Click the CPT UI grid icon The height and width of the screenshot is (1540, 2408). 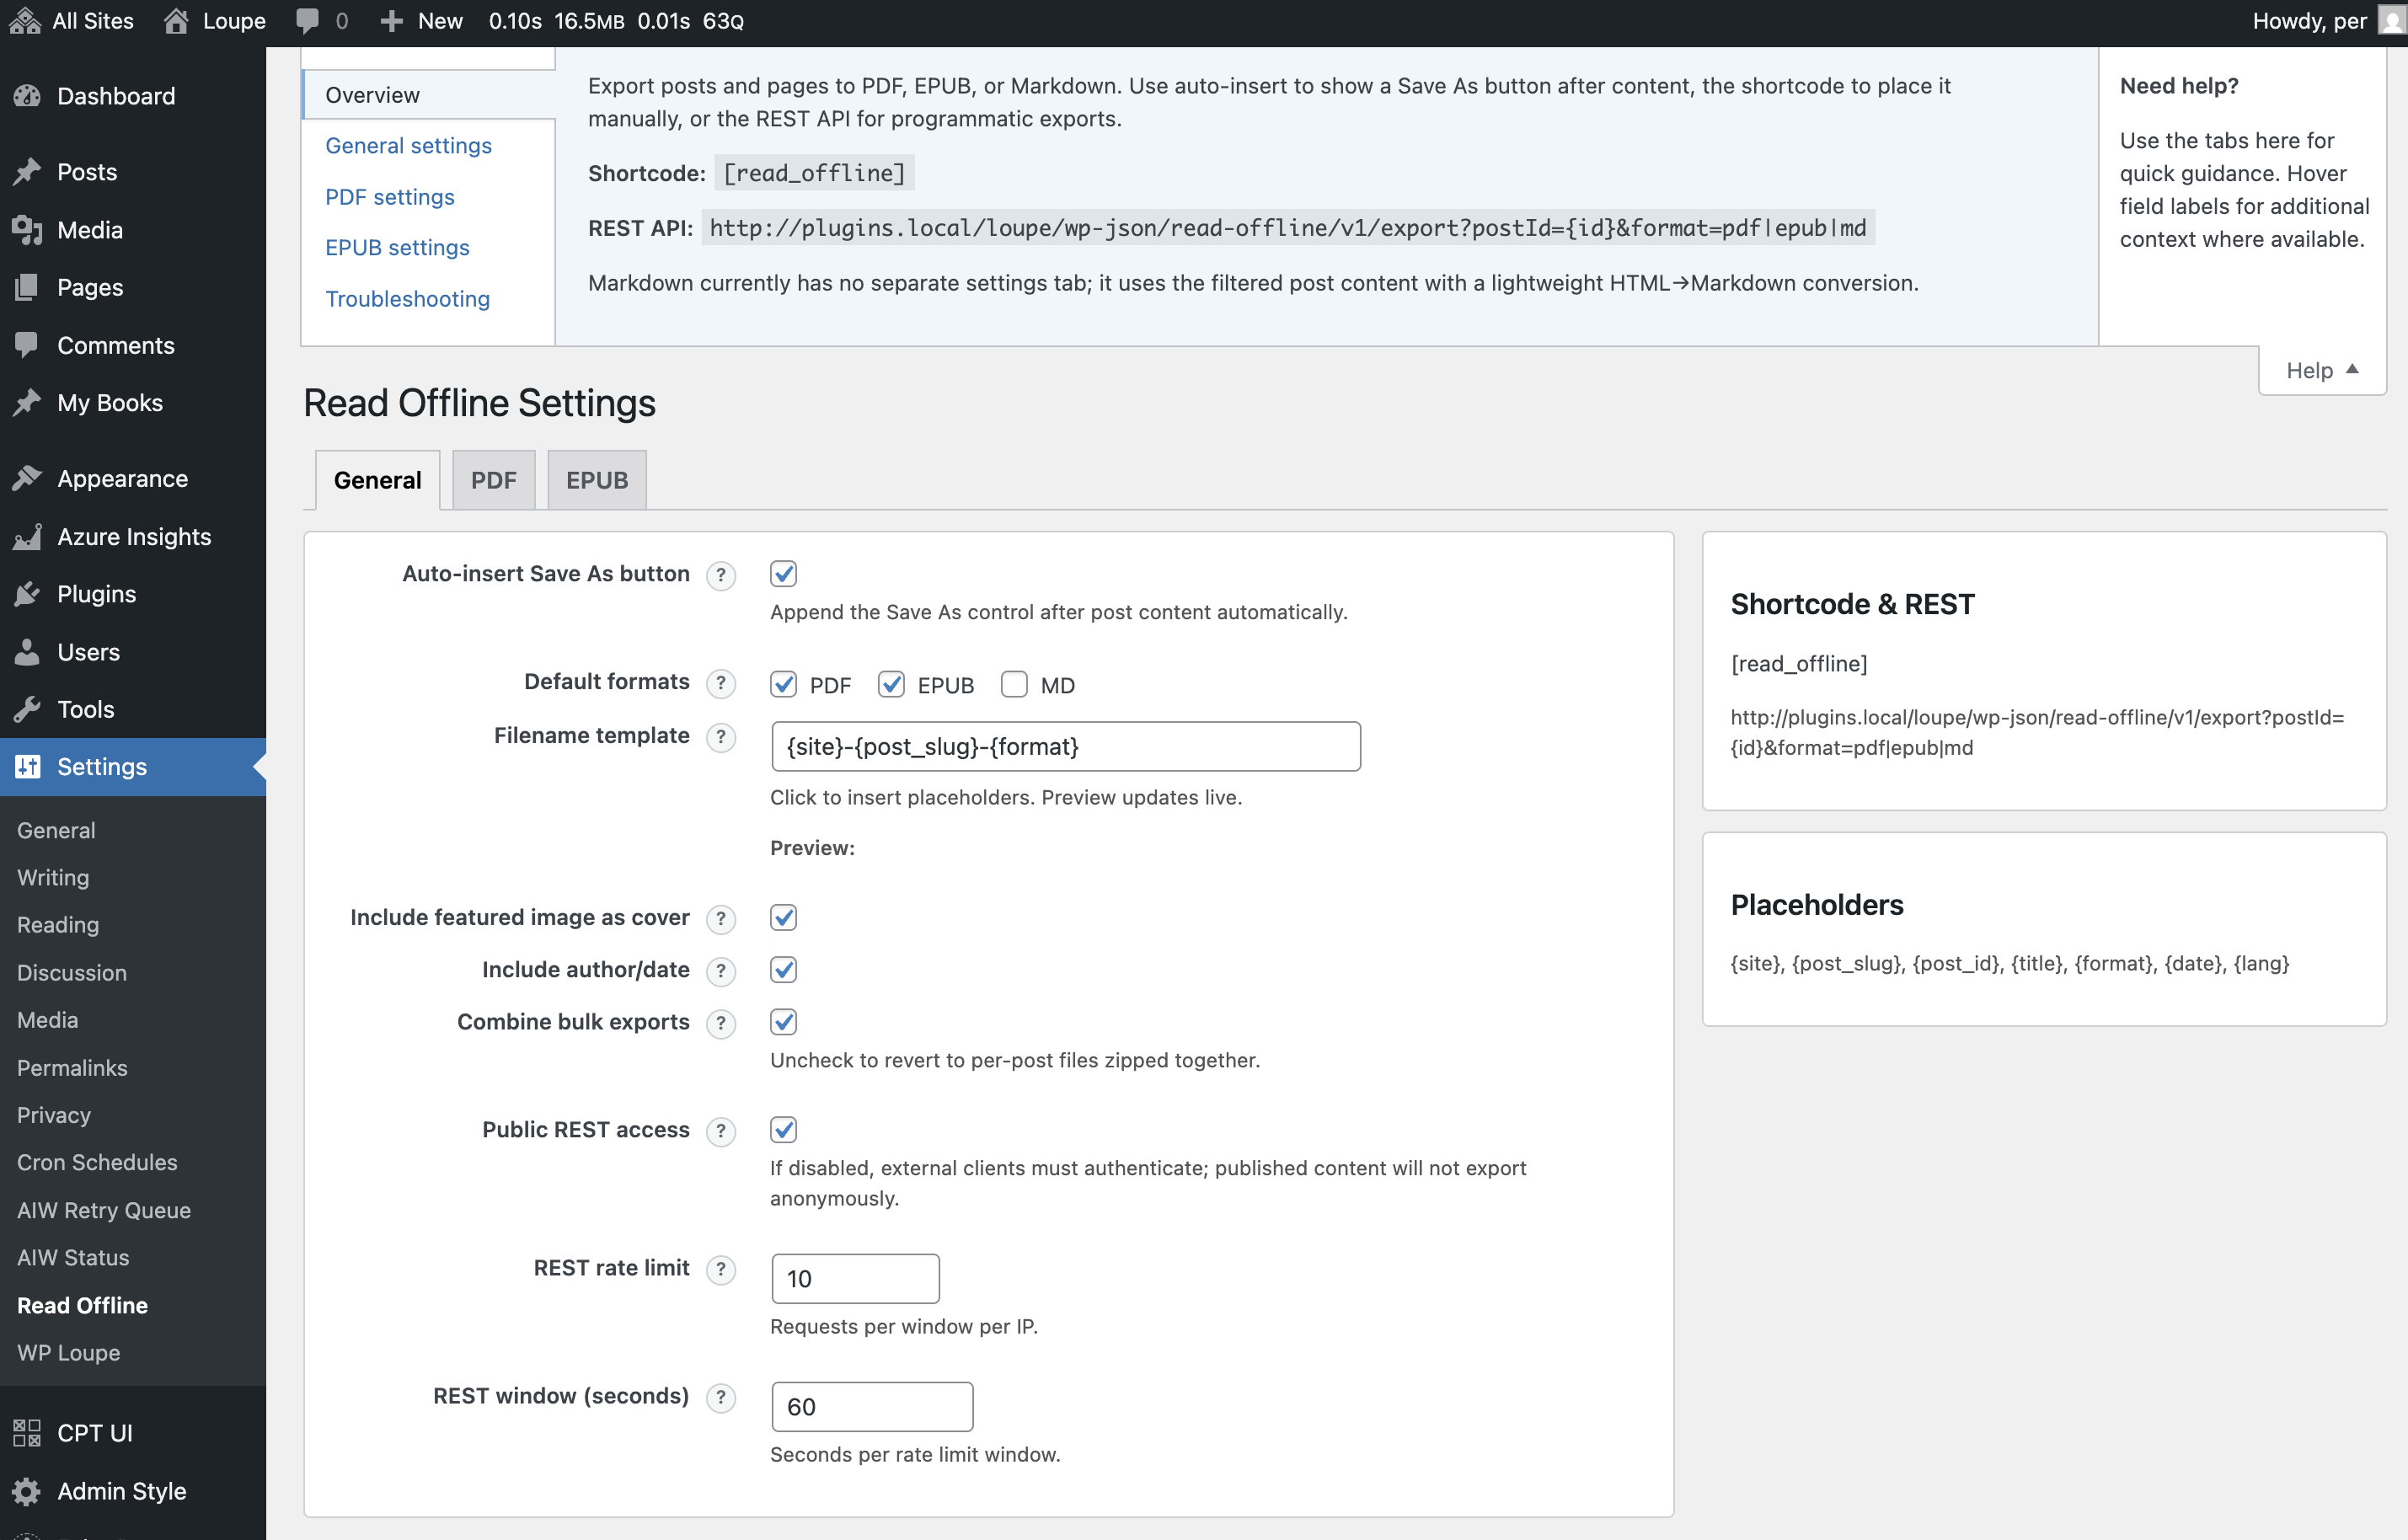[x=27, y=1433]
